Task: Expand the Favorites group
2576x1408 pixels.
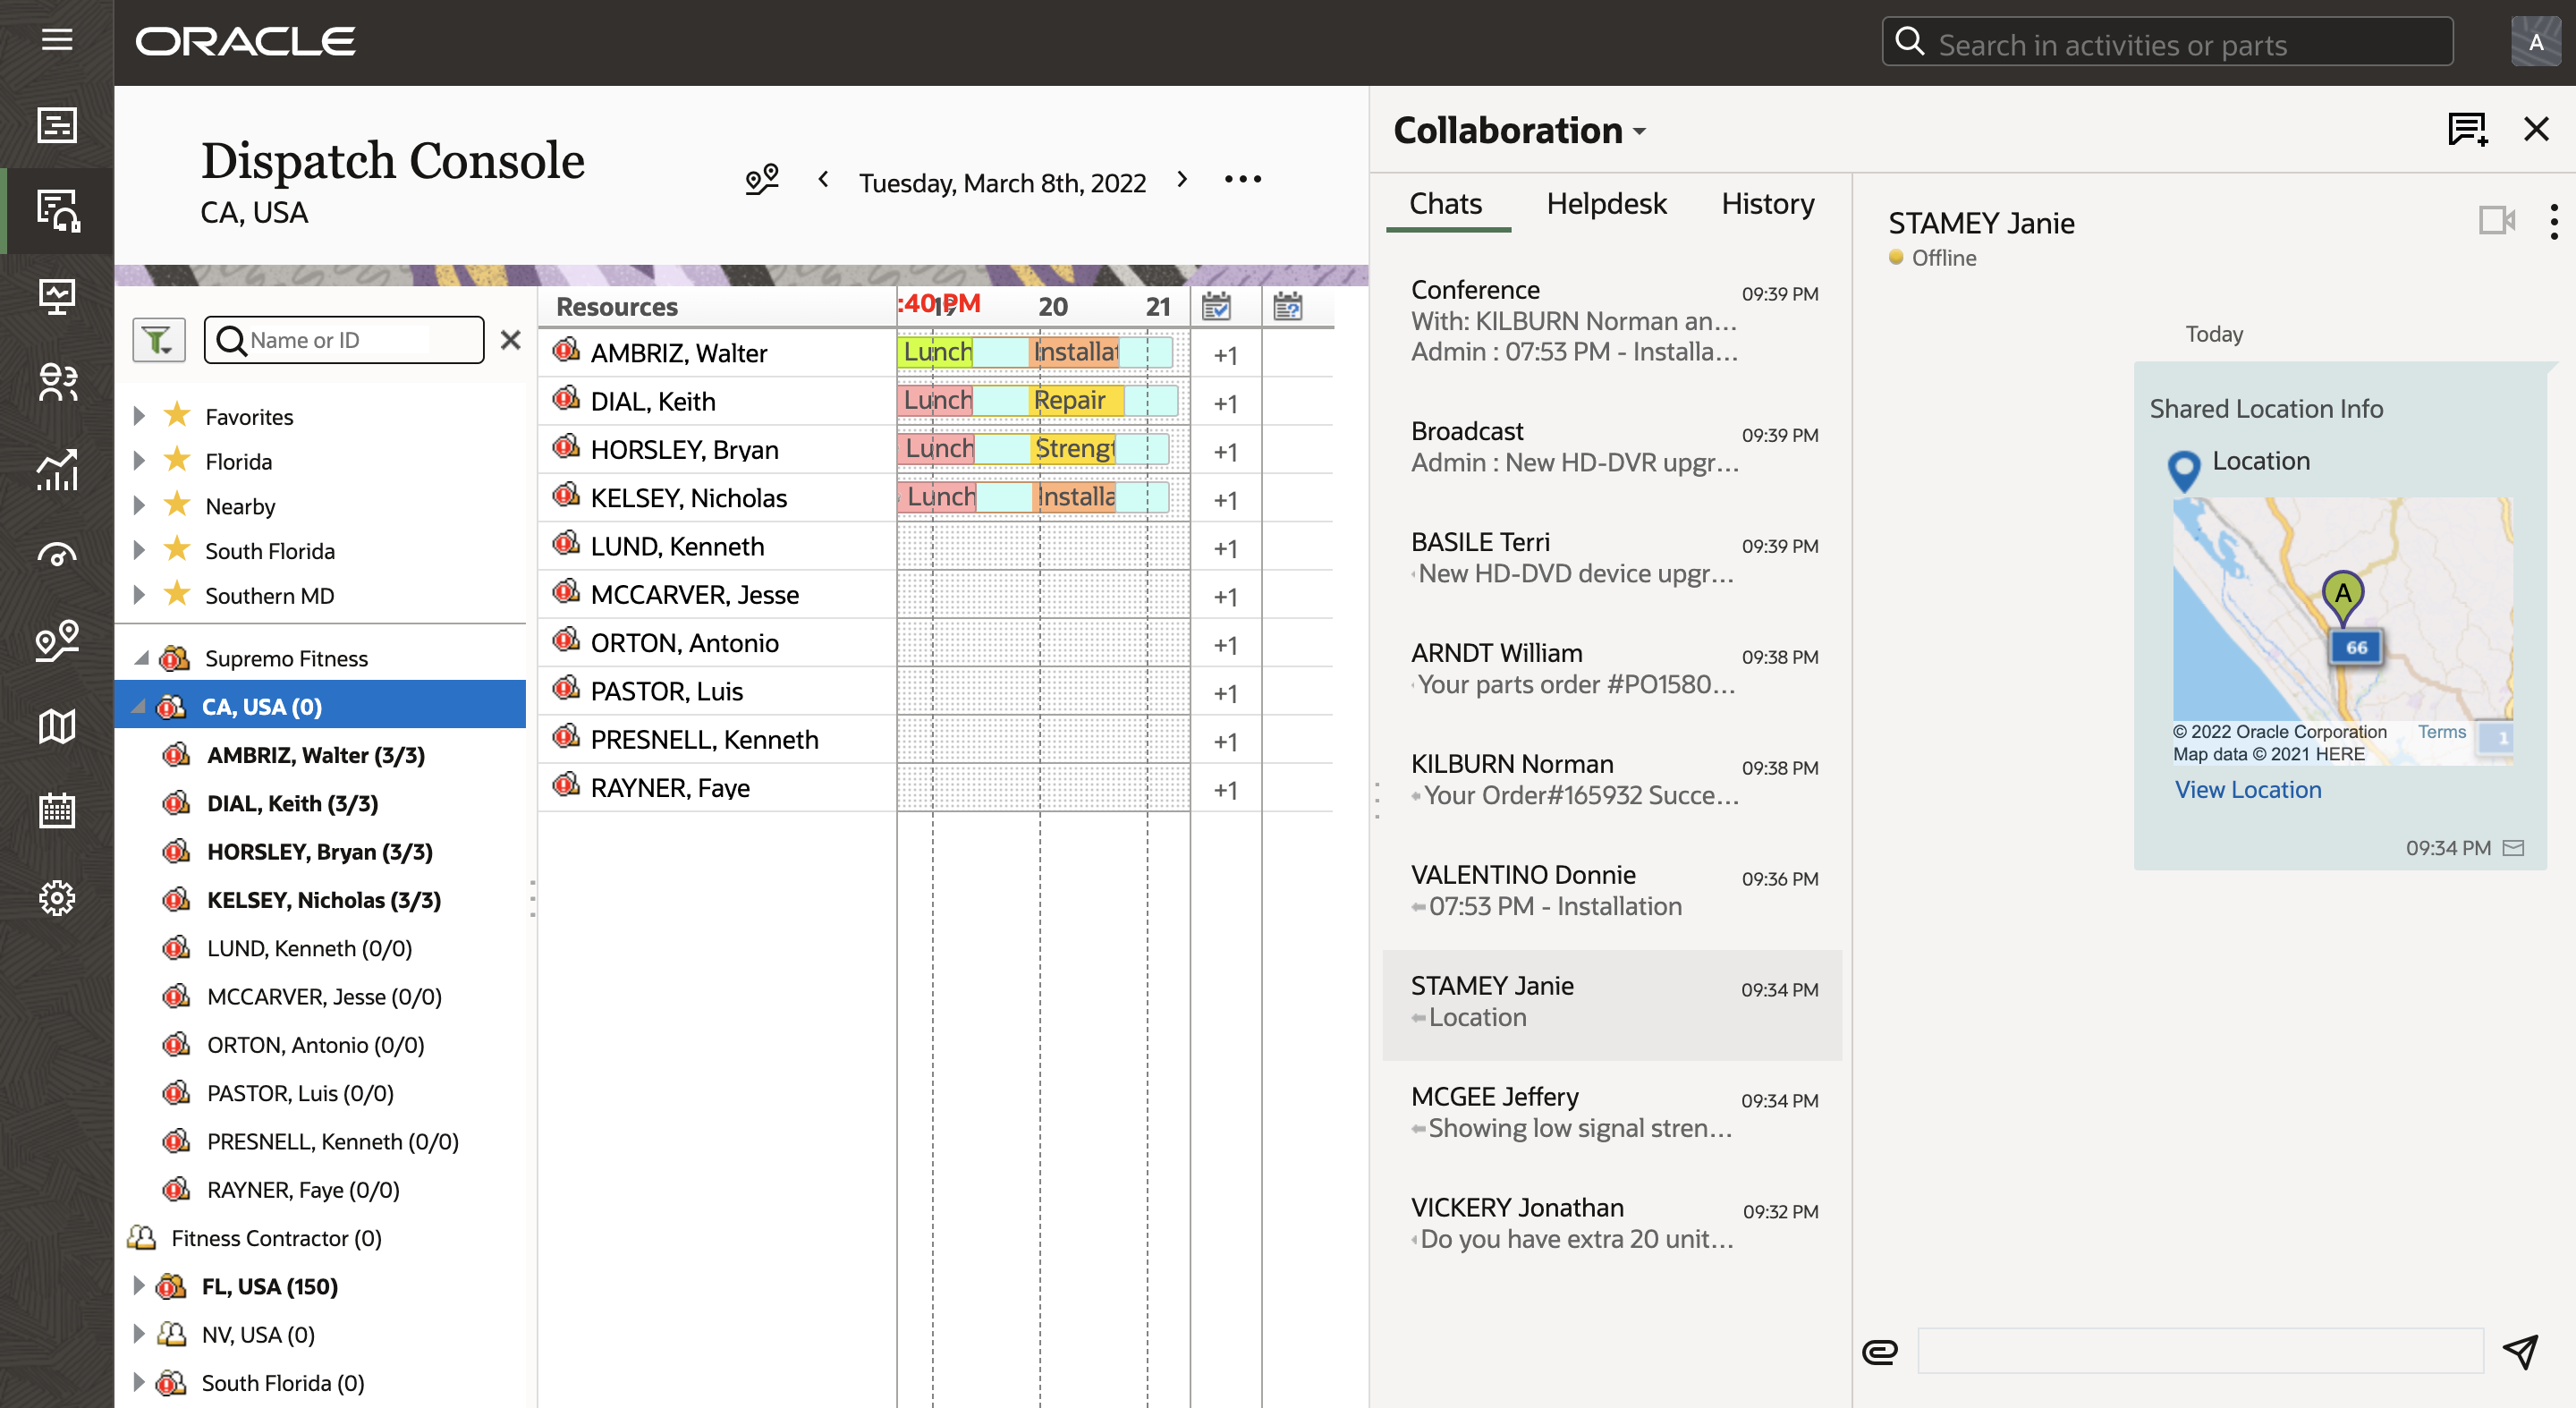Action: click(139, 416)
